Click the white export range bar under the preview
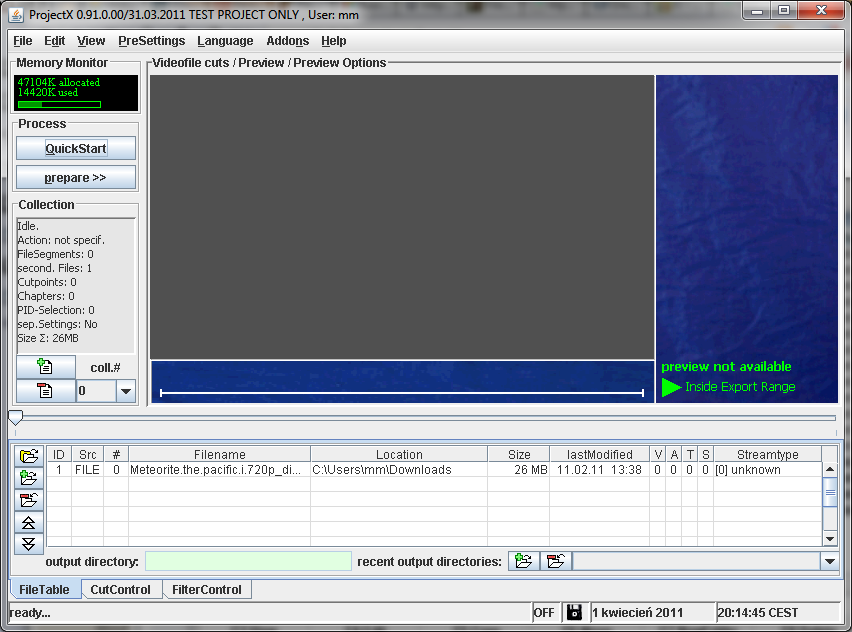 [402, 392]
